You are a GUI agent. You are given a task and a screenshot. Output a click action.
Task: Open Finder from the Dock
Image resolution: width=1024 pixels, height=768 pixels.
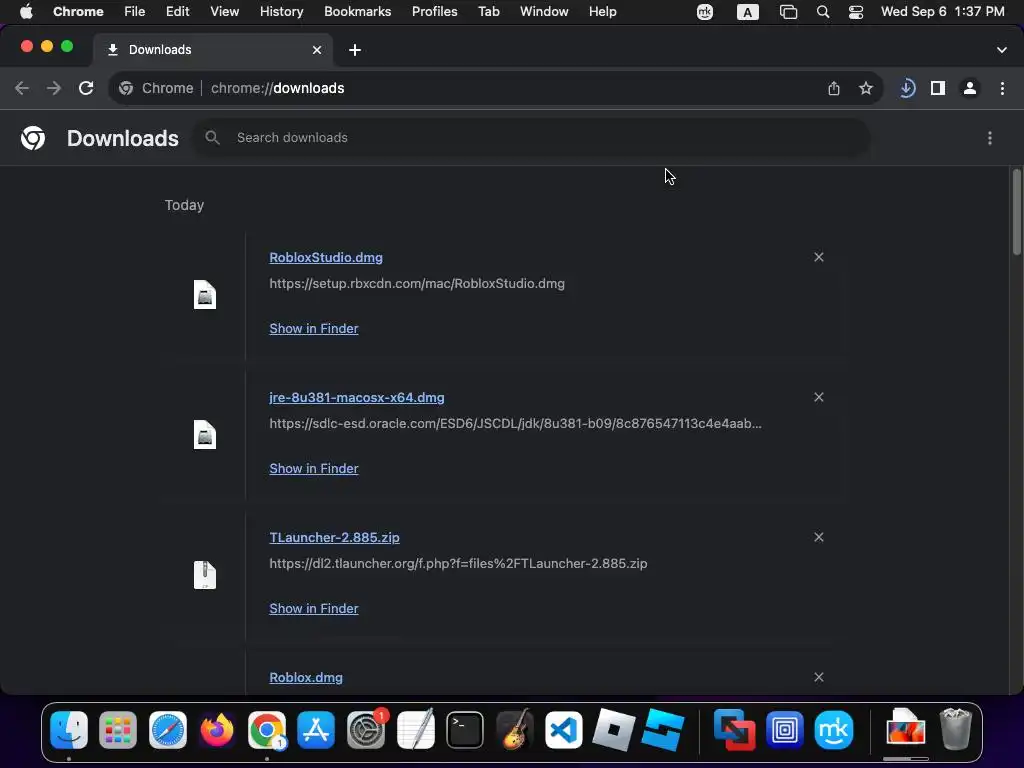[x=69, y=729]
